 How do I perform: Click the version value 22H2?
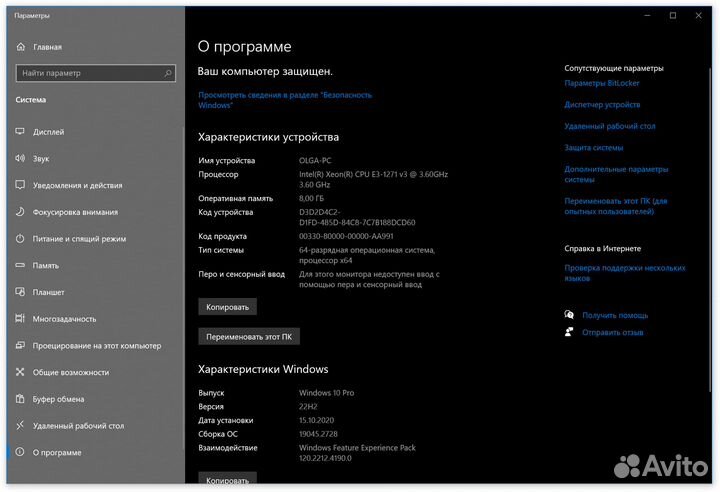click(x=308, y=407)
